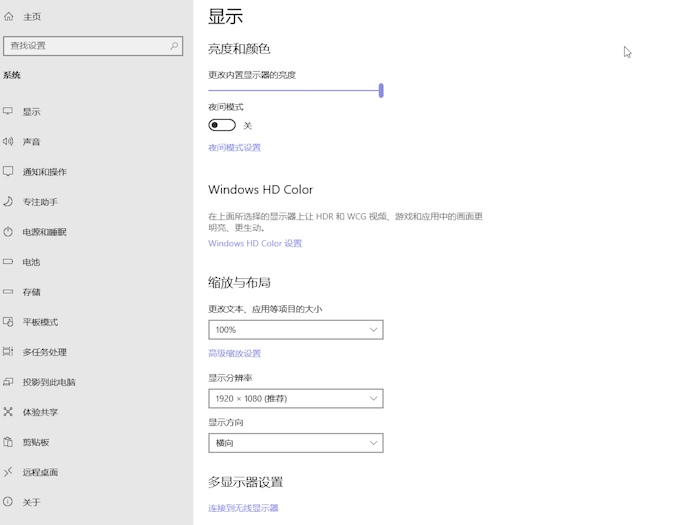Click inside the 查找设置 search box
The height and width of the screenshot is (525, 700).
click(93, 46)
